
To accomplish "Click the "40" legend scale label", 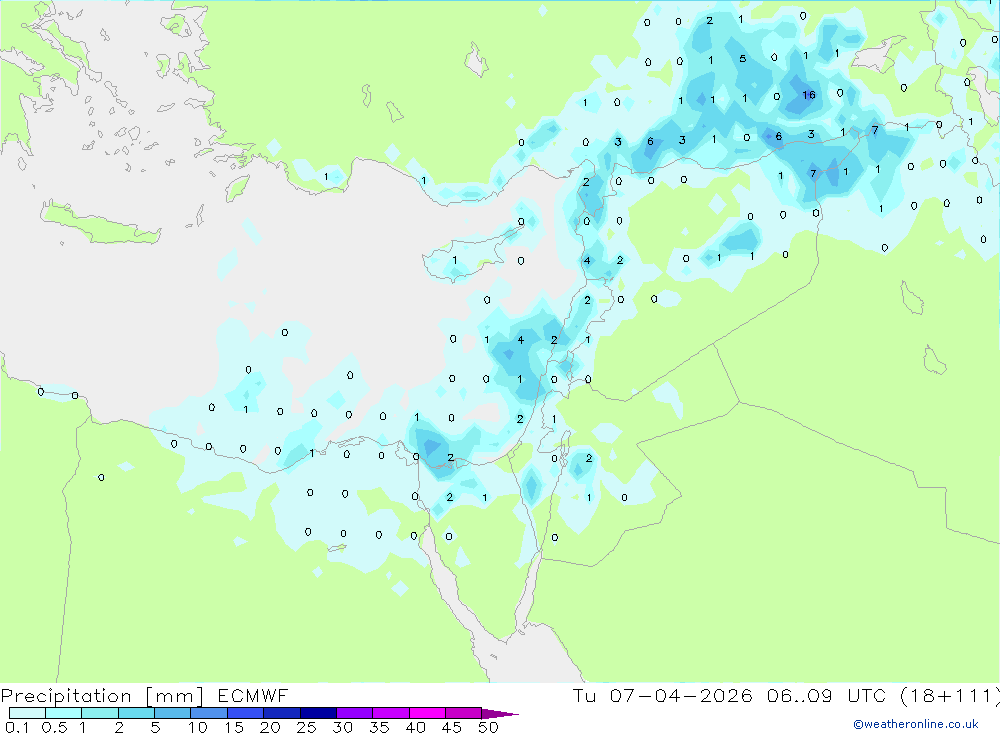I will [416, 727].
